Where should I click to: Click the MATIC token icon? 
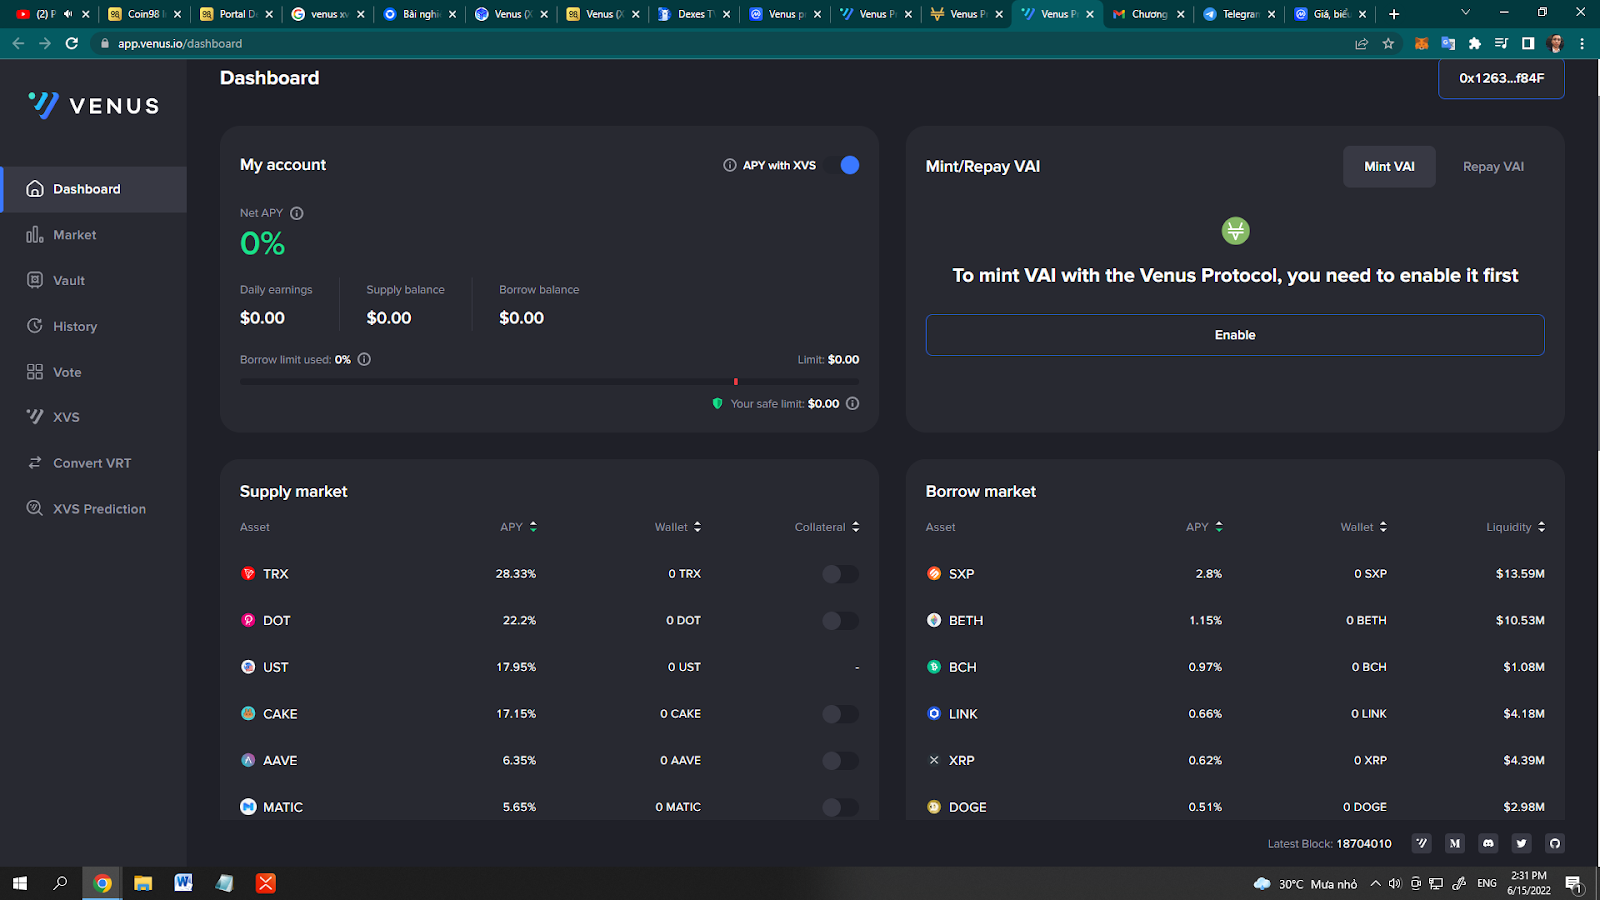[248, 807]
